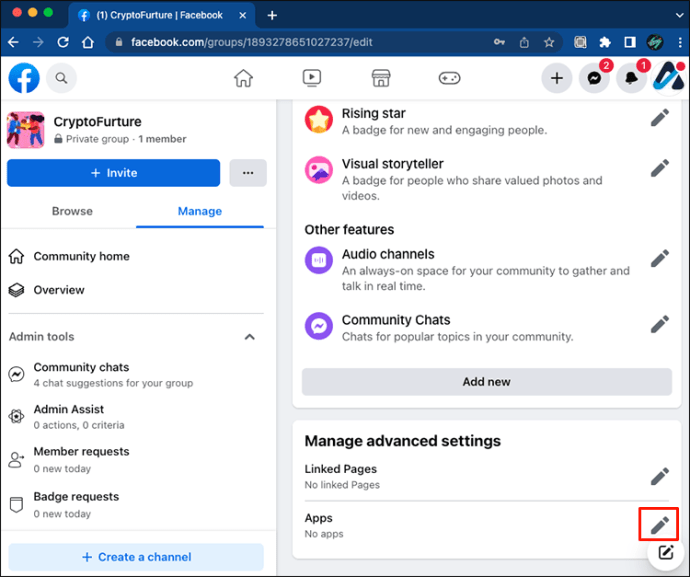This screenshot has height=577, width=690.
Task: Open the Watch video icon
Action: pos(311,78)
